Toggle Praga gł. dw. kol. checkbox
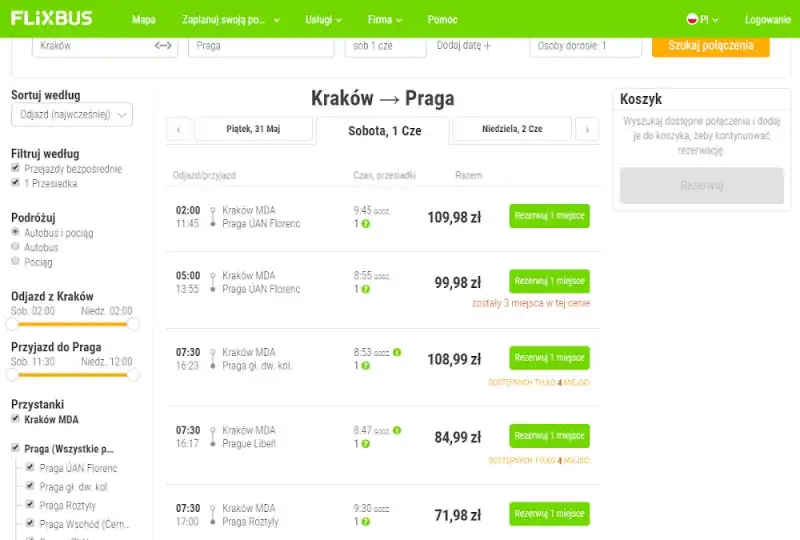Viewport: 800px width, 540px height. [x=30, y=485]
